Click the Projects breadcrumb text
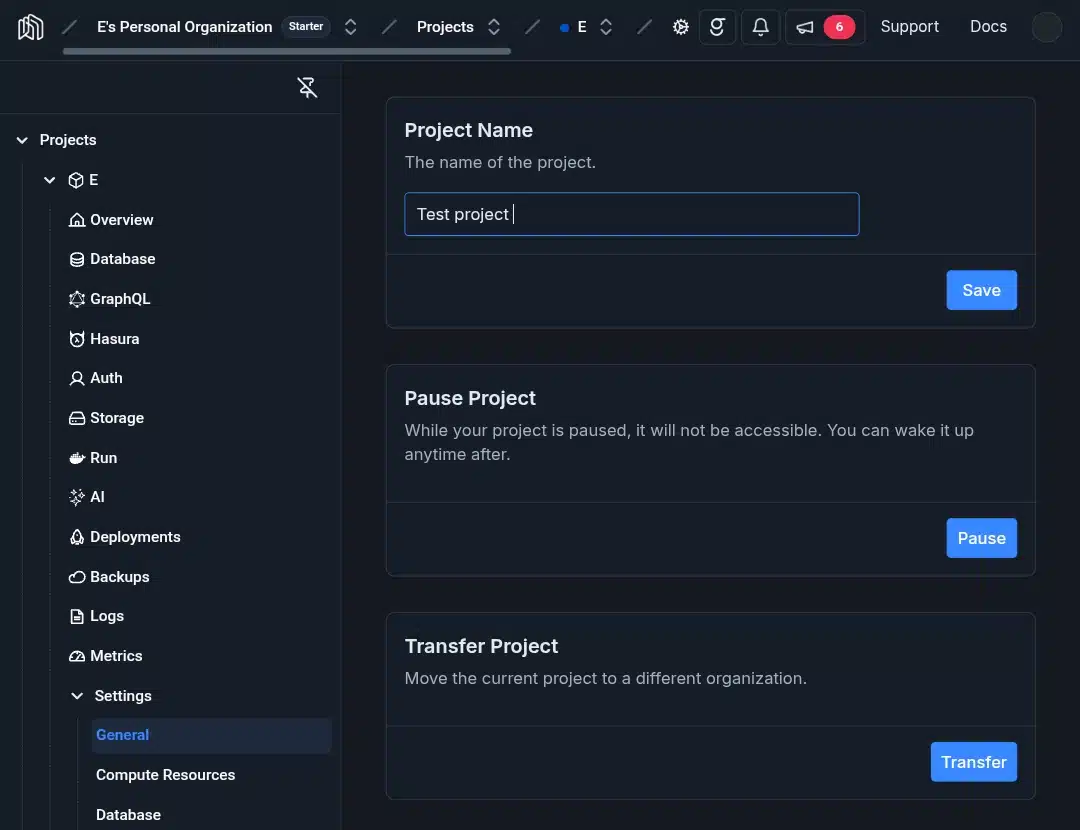This screenshot has height=830, width=1080. click(x=445, y=27)
